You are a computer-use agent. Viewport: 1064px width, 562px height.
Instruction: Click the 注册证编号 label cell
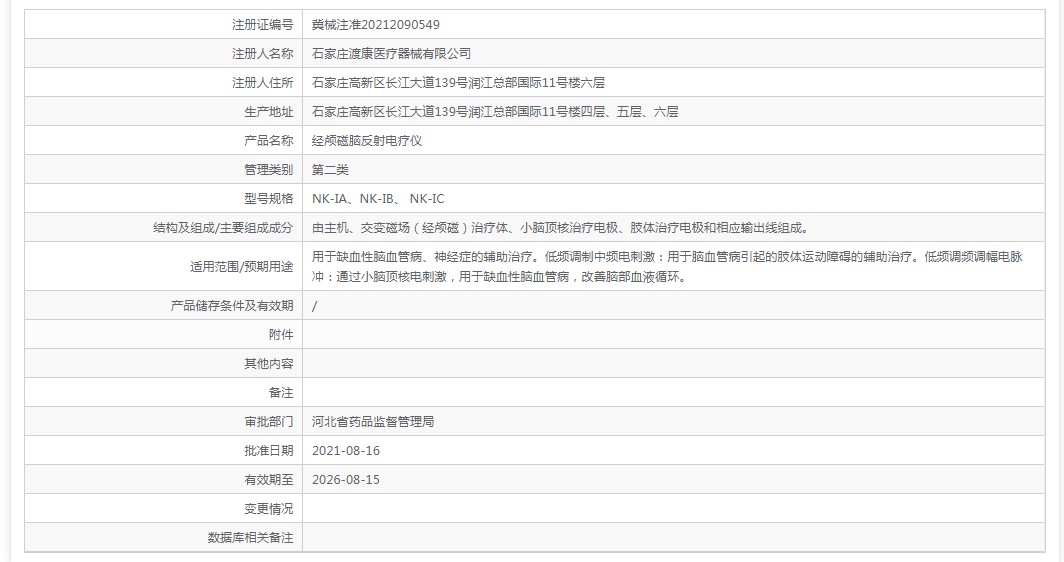point(164,24)
